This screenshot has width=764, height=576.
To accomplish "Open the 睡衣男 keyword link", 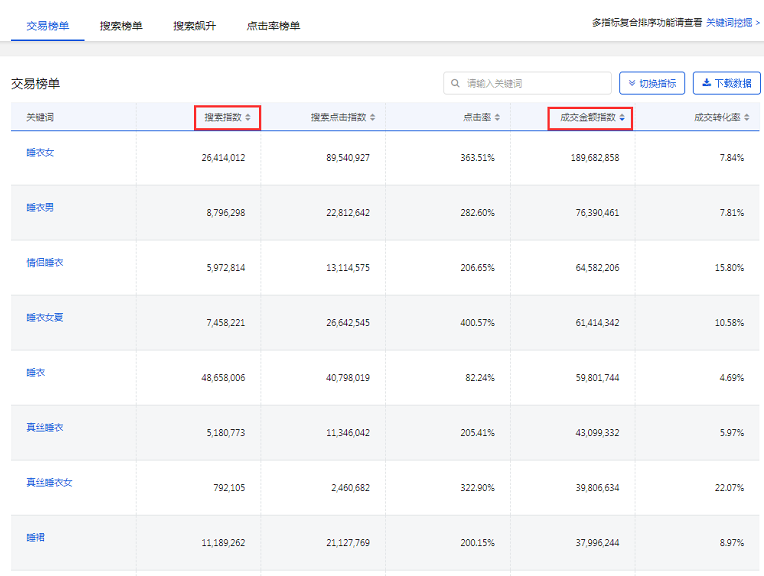I will [40, 208].
